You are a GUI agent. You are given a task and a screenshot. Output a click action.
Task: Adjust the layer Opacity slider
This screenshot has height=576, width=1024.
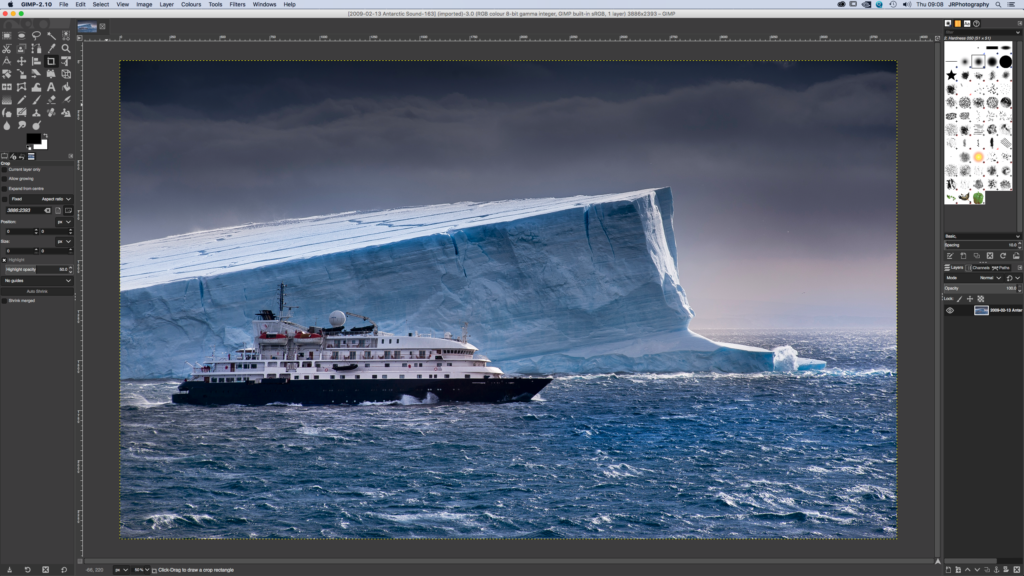pos(982,288)
